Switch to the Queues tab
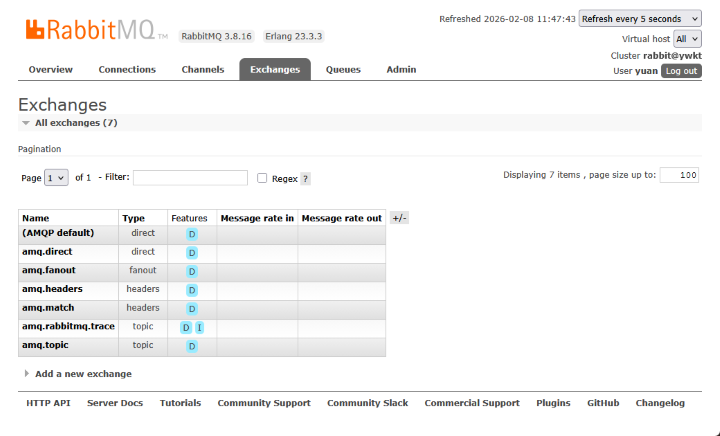The image size is (720, 436). (x=343, y=70)
